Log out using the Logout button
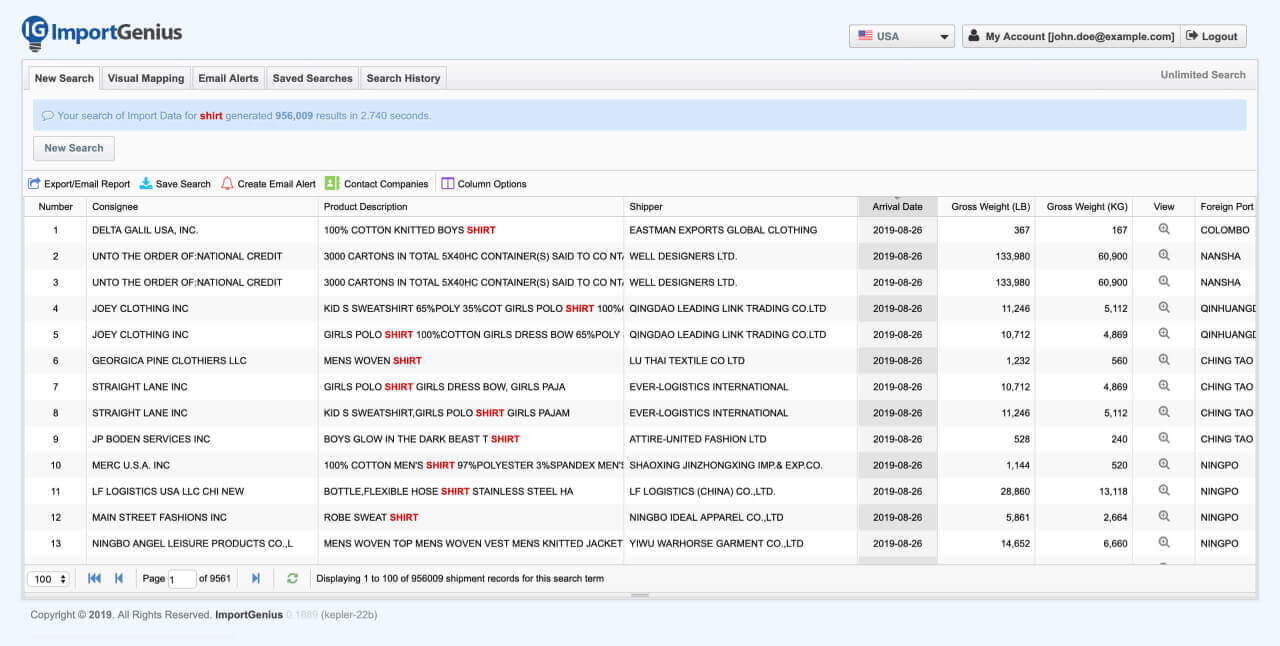The width and height of the screenshot is (1280, 646). 1212,36
